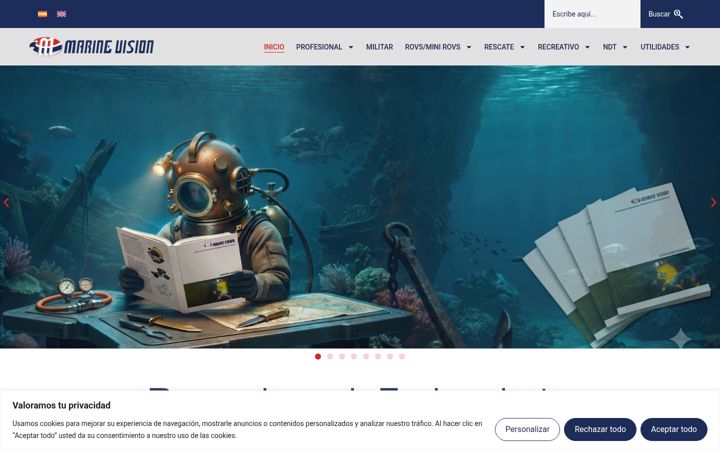Image resolution: width=720 pixels, height=450 pixels.
Task: Open the UTILIDADES menu item
Action: (659, 47)
